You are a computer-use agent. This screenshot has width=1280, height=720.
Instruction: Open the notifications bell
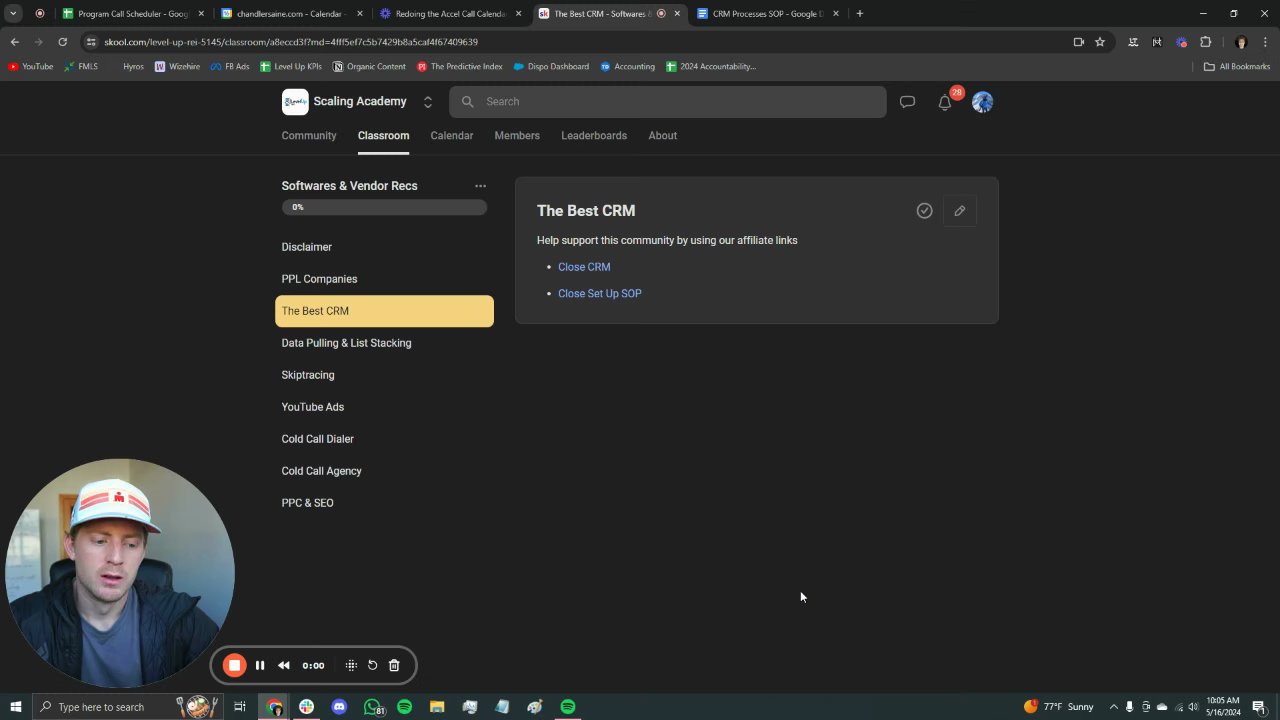pyautogui.click(x=945, y=102)
